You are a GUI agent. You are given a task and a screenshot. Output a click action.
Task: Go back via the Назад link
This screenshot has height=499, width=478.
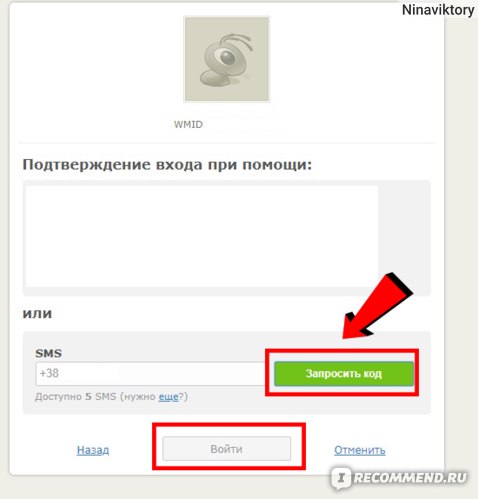click(93, 450)
